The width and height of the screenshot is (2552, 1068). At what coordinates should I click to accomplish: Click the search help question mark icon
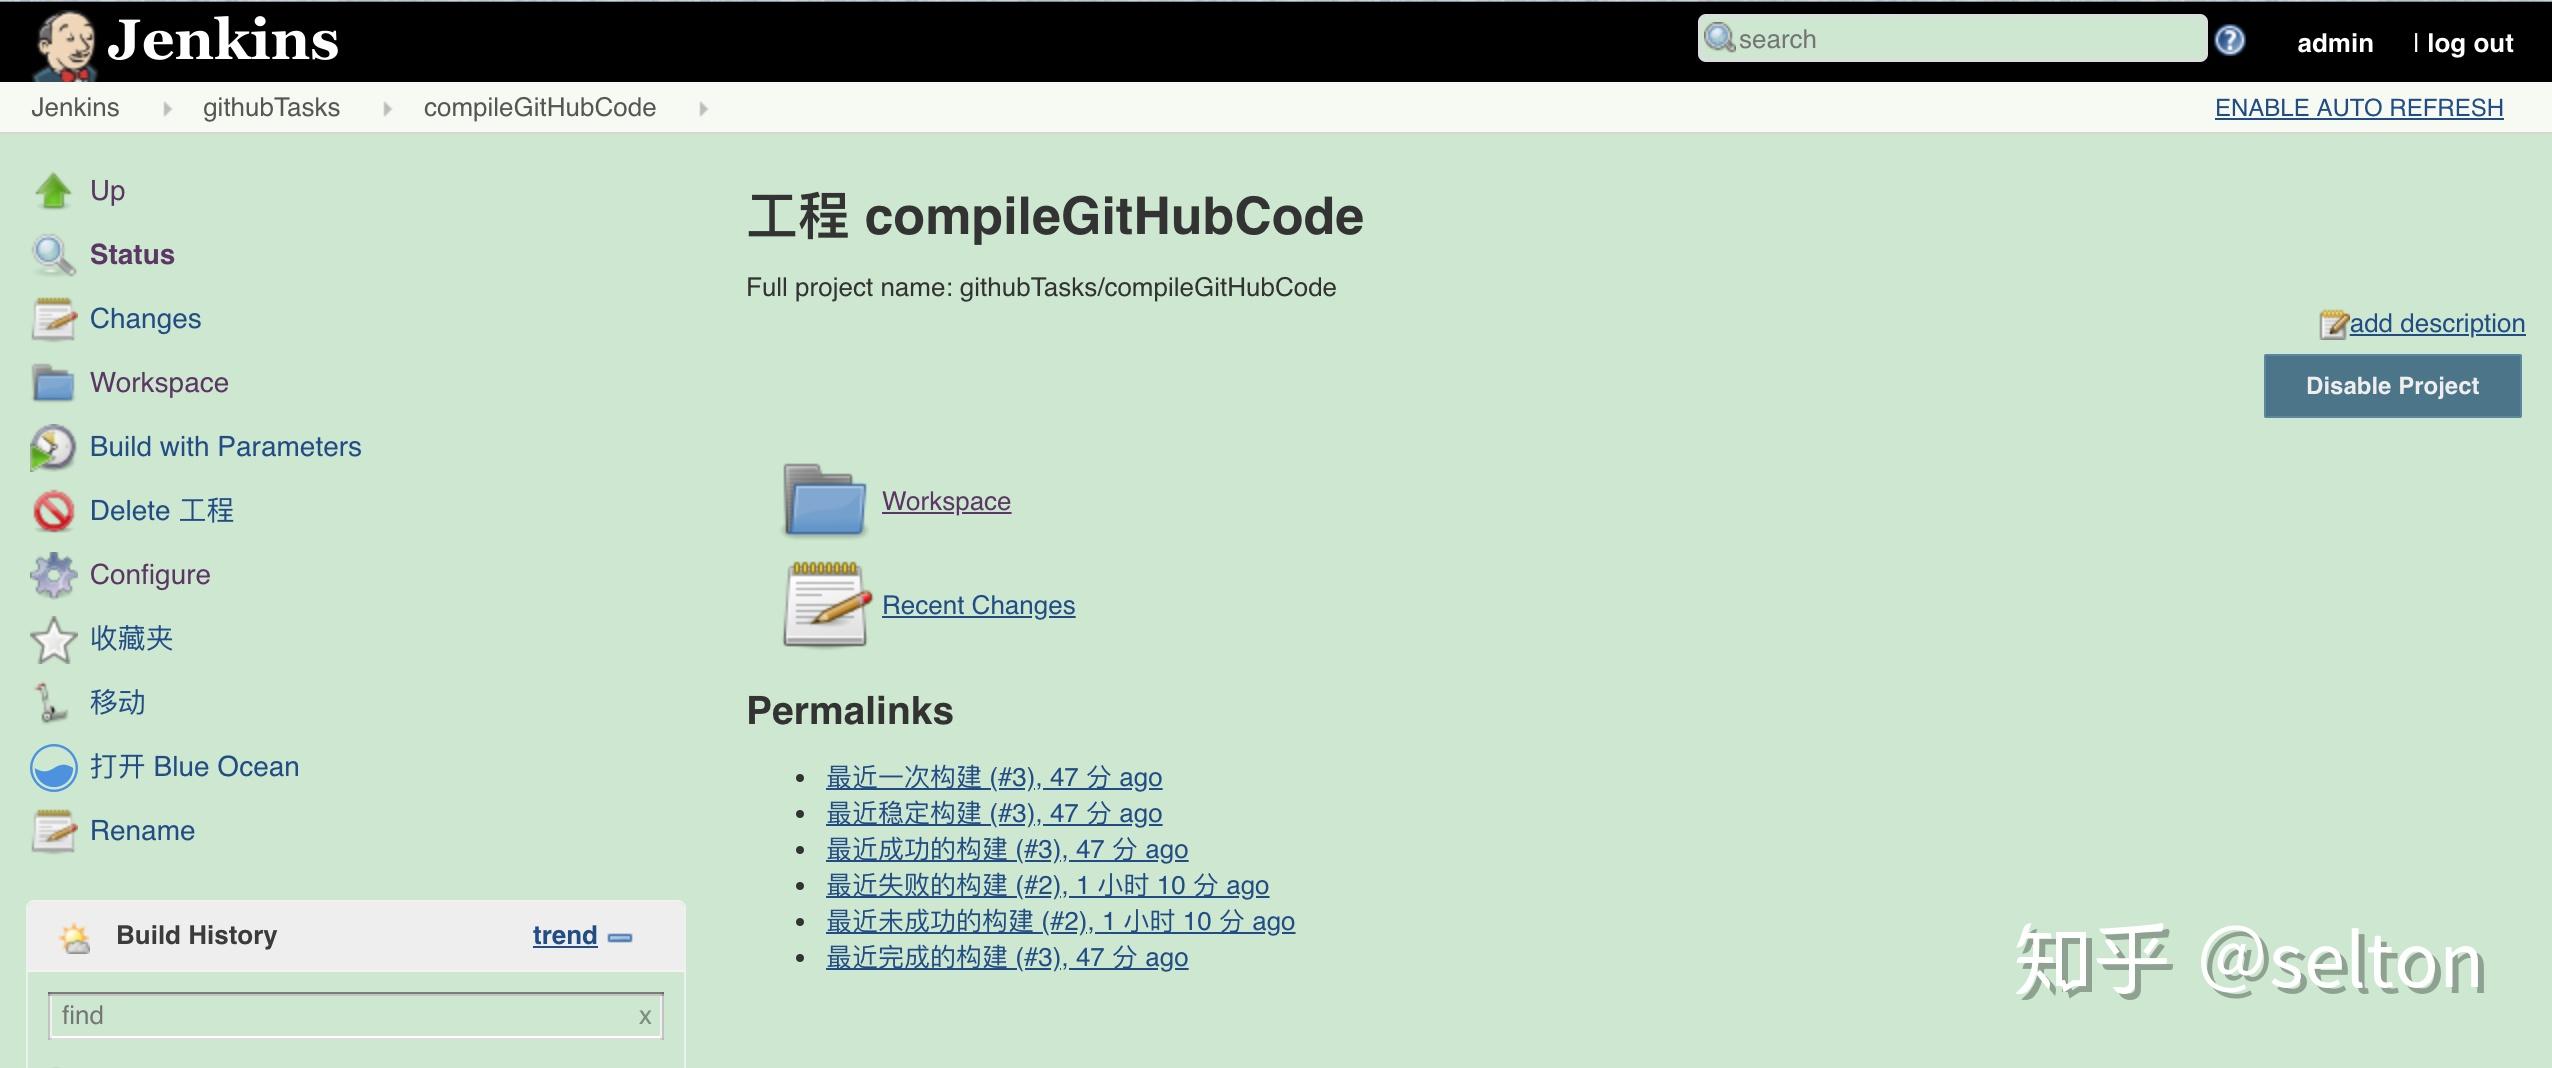pyautogui.click(x=2230, y=40)
